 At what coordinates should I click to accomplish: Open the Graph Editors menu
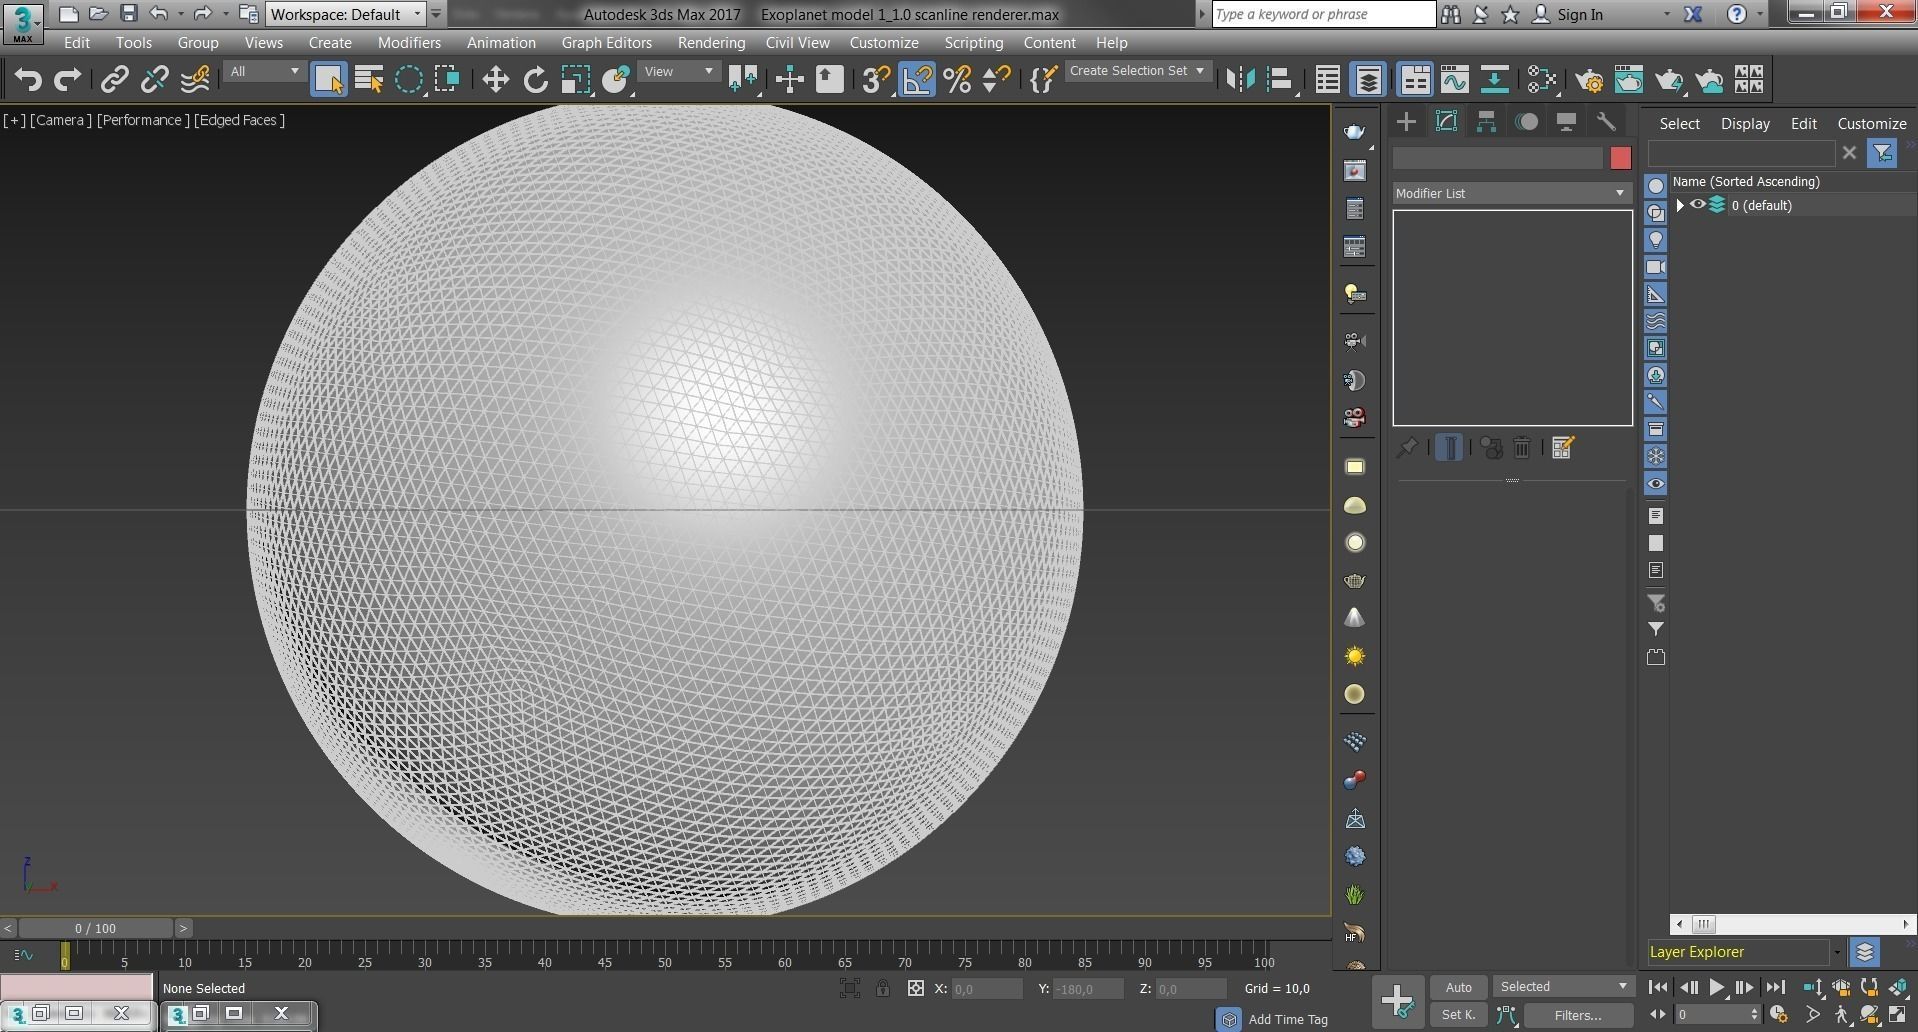click(606, 43)
